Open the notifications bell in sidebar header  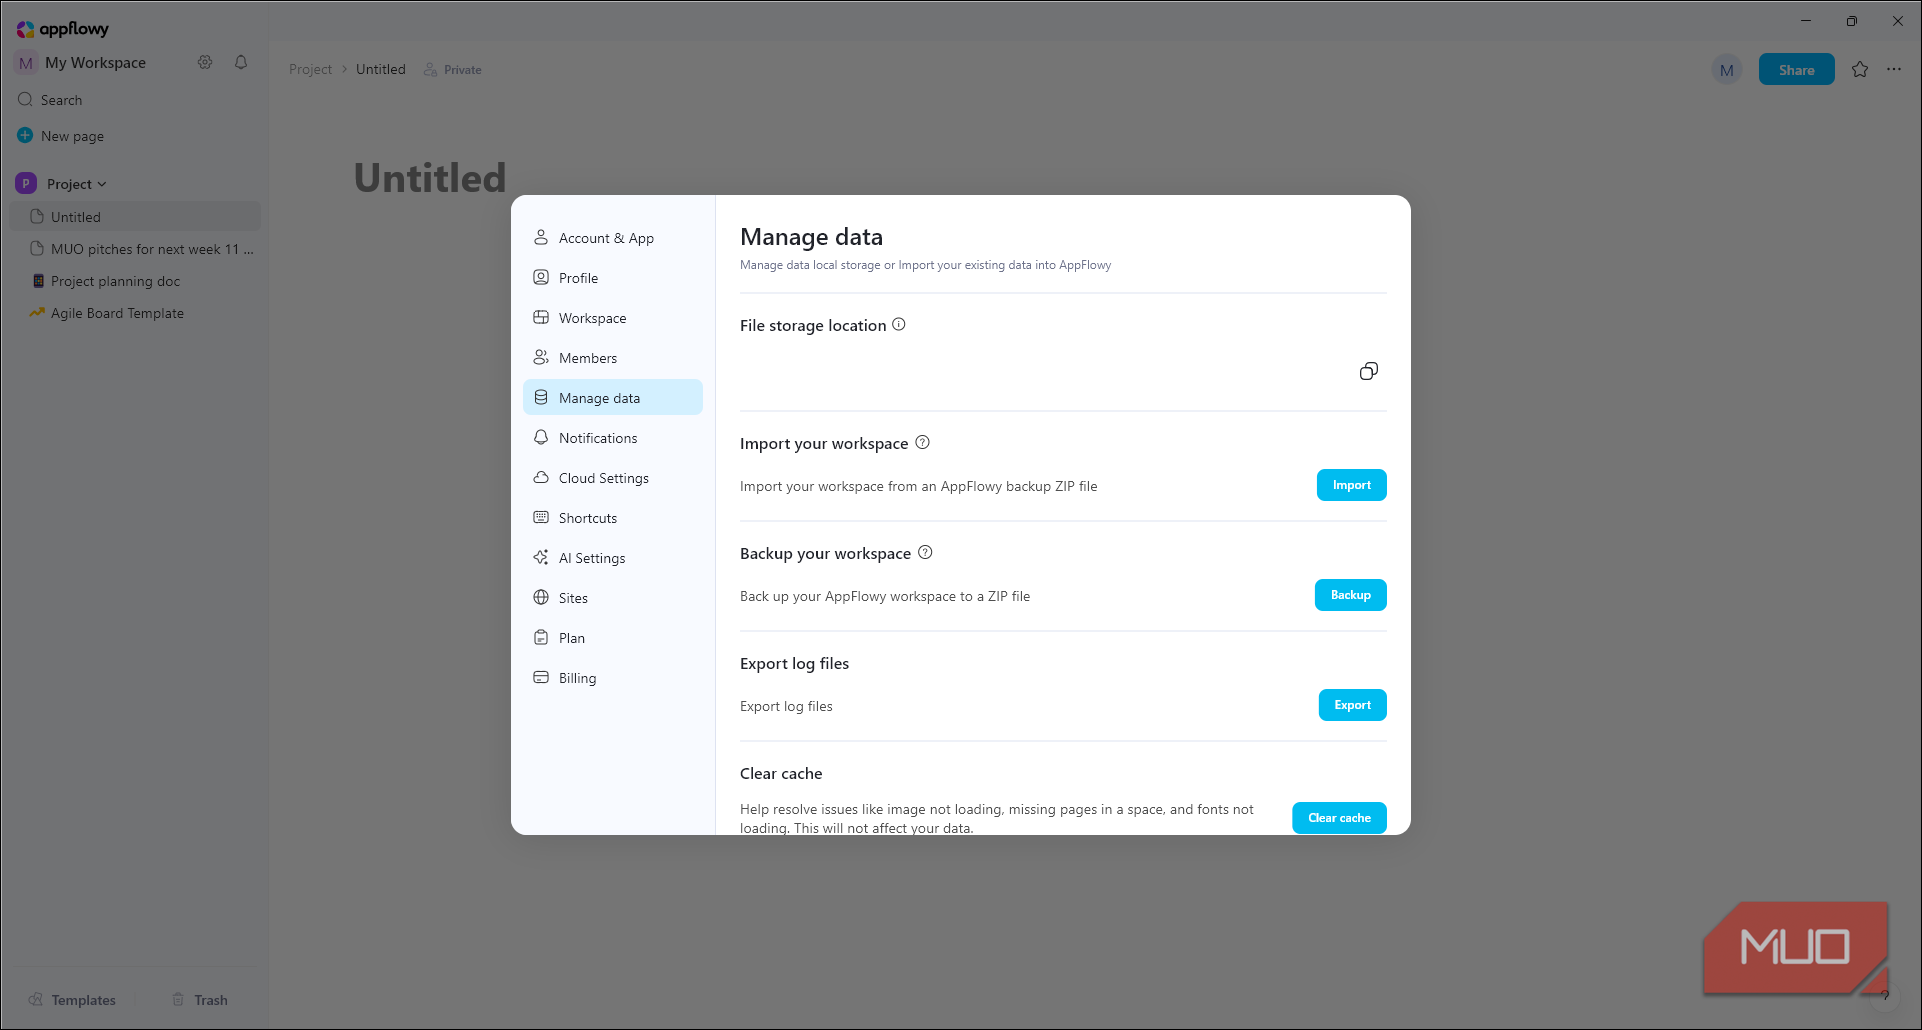pyautogui.click(x=241, y=62)
